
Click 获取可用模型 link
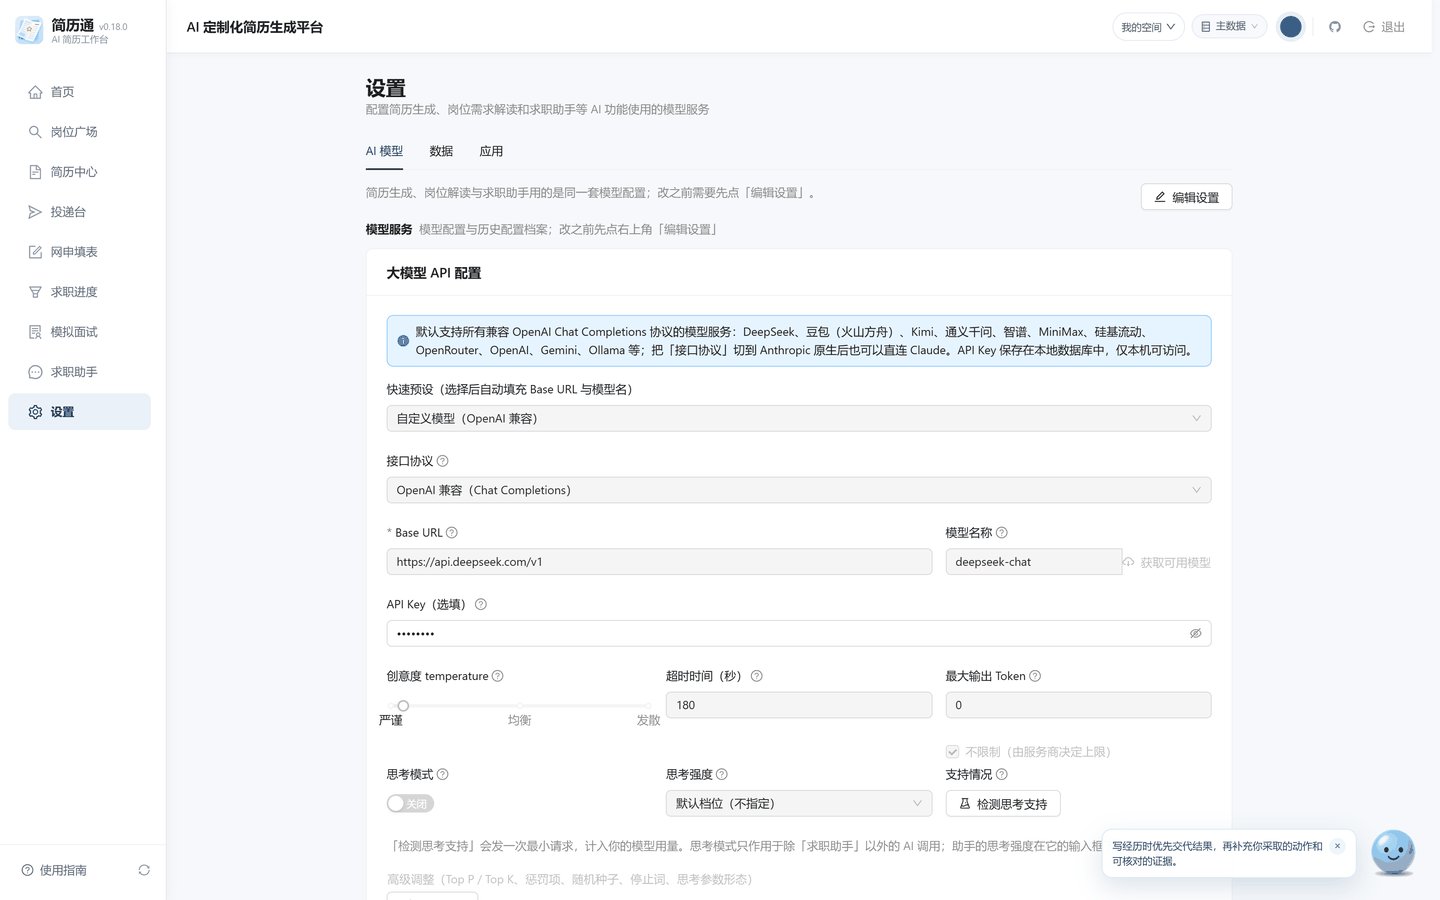coord(1167,563)
